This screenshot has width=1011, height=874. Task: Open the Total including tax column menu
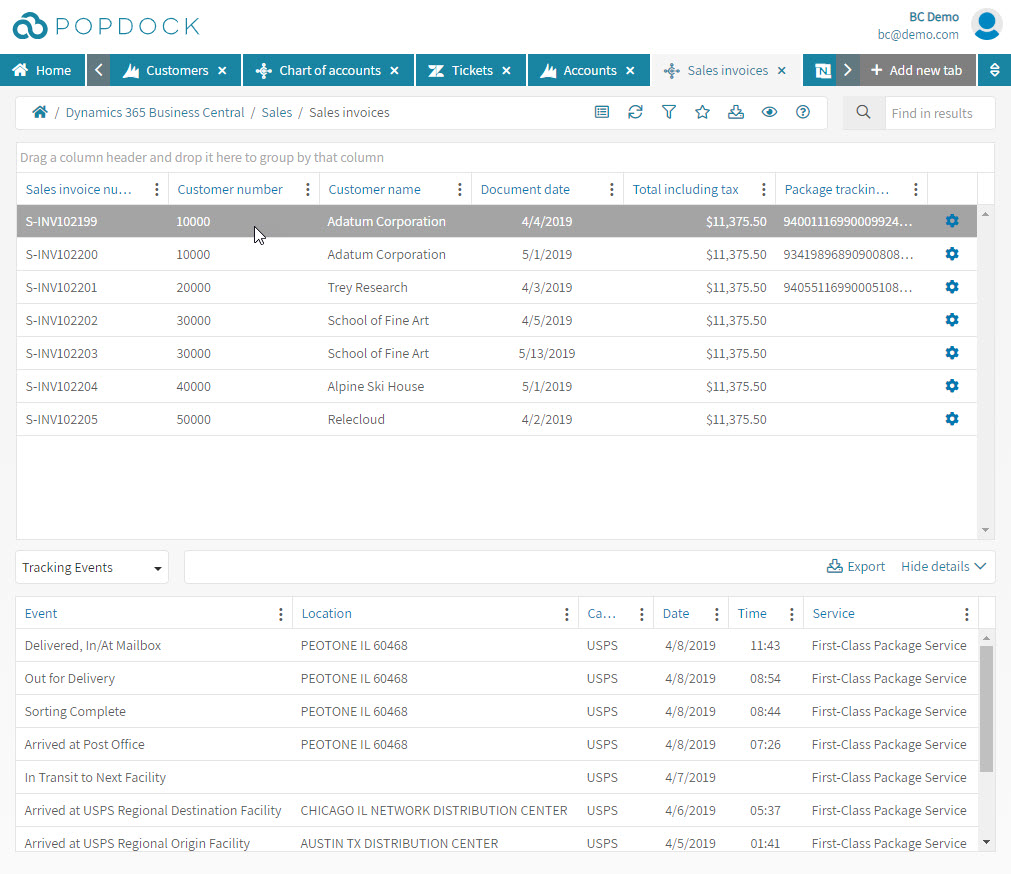(764, 189)
